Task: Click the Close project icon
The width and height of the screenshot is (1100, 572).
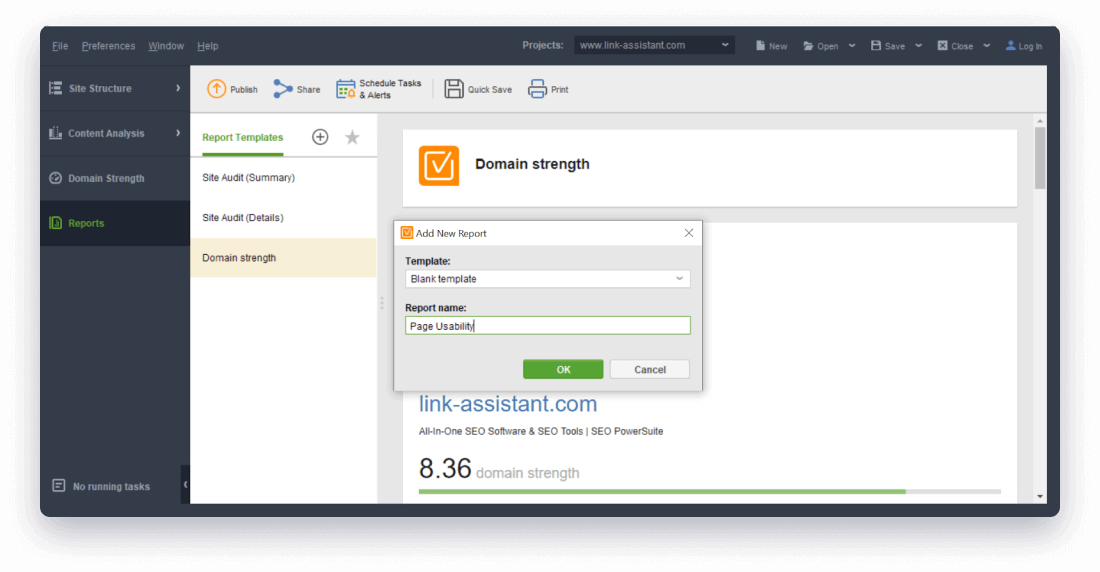Action: pos(942,46)
